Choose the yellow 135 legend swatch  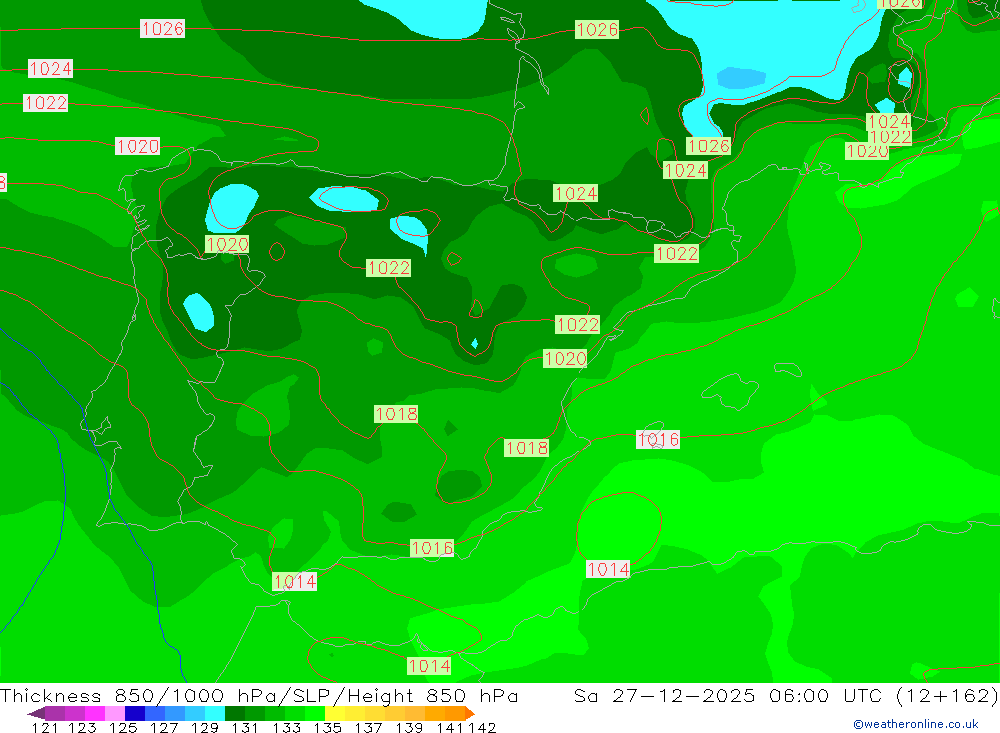335,713
